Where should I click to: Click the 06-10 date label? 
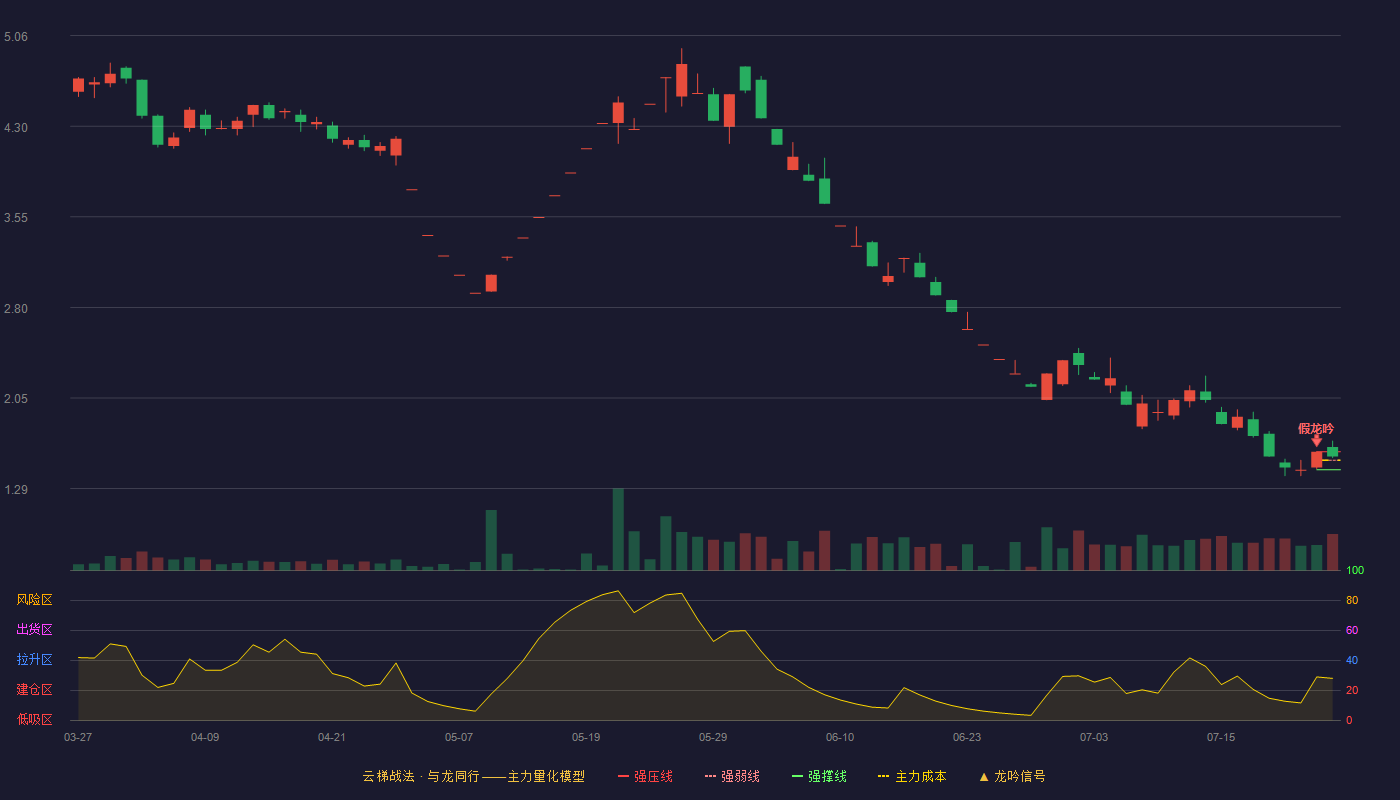[840, 737]
